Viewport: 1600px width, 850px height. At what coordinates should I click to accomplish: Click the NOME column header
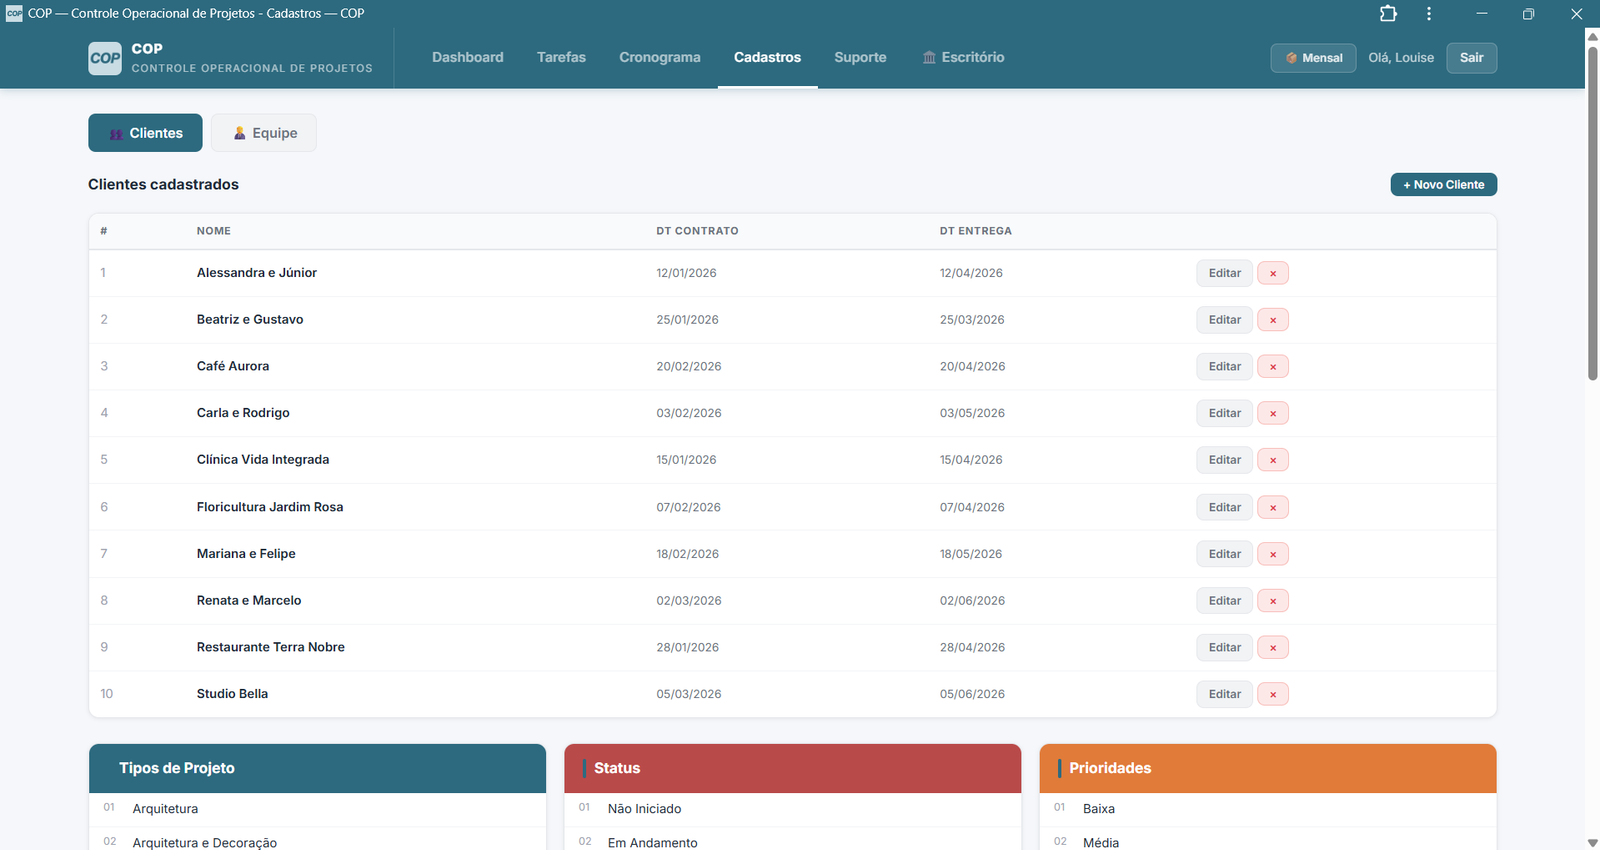point(214,231)
